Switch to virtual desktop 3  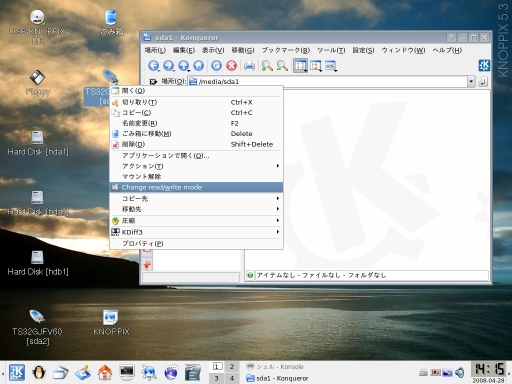coord(217,378)
